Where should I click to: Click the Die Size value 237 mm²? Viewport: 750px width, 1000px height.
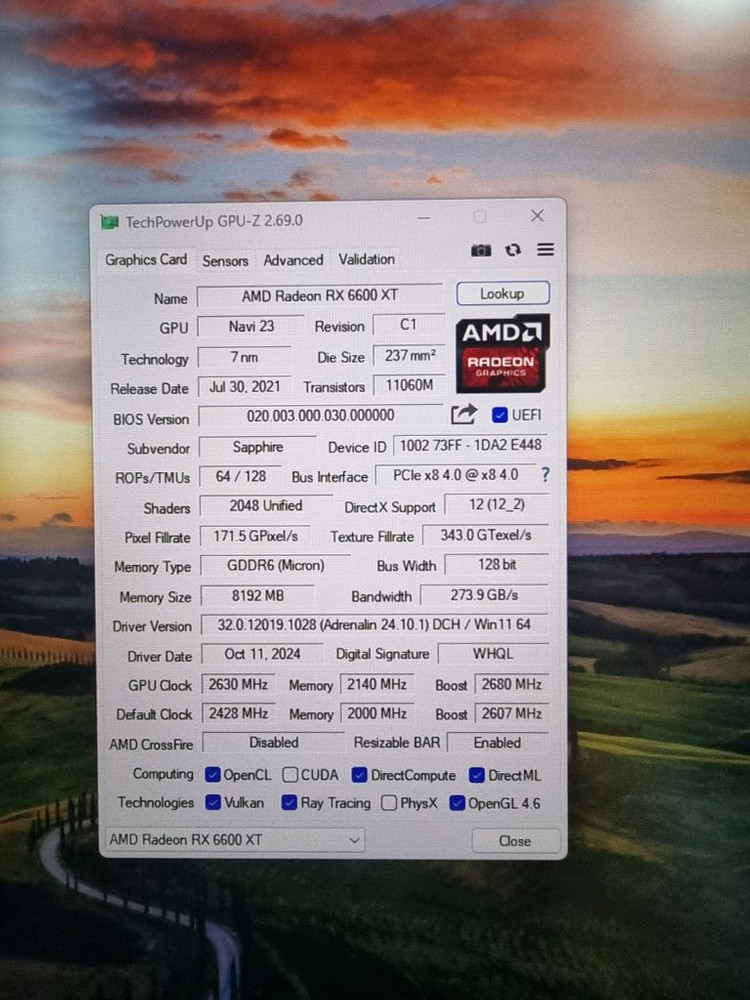point(409,355)
